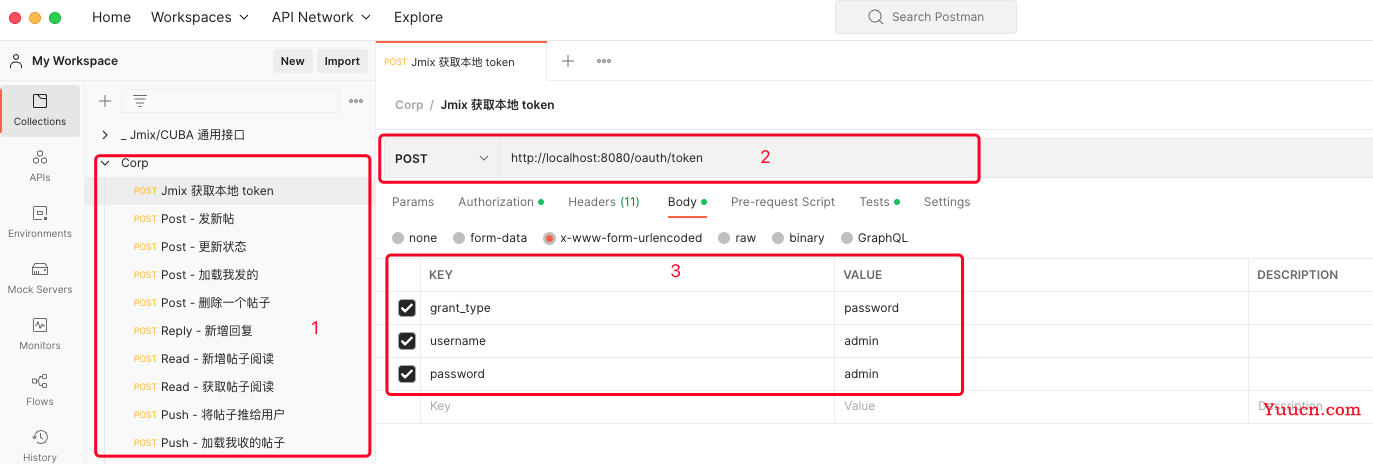Open the POST method dropdown
This screenshot has width=1373, height=464.
(x=441, y=158)
